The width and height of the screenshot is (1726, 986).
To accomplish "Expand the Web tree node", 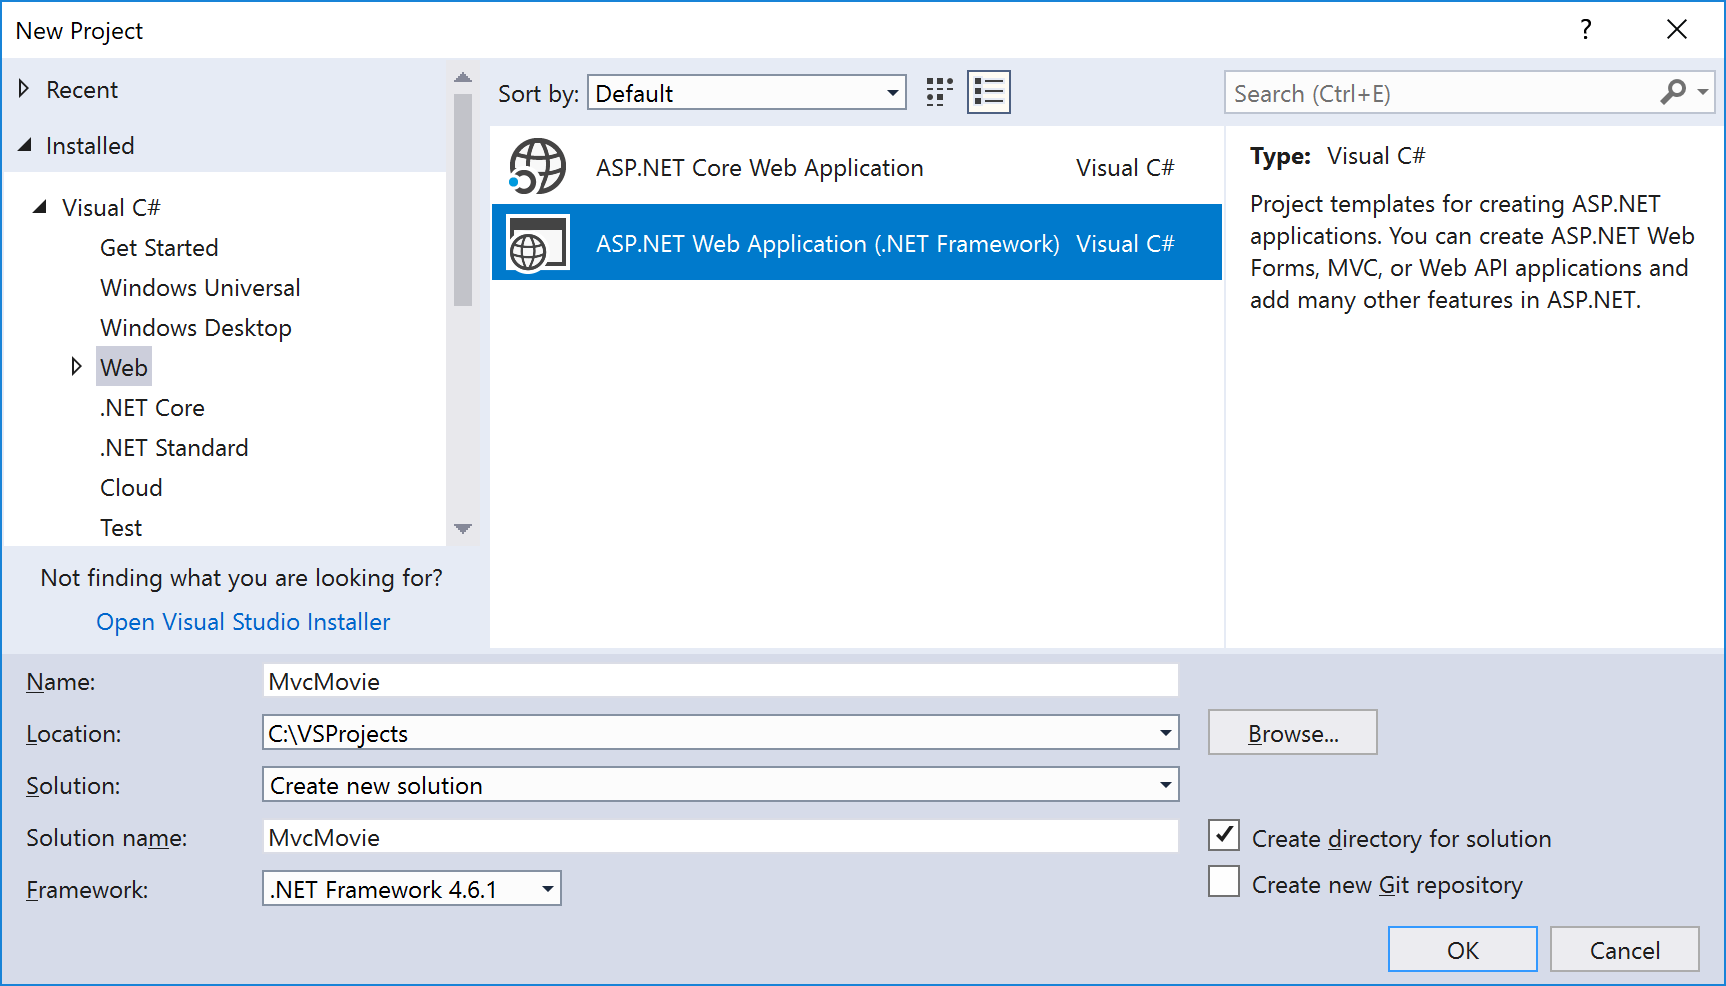I will tap(77, 366).
